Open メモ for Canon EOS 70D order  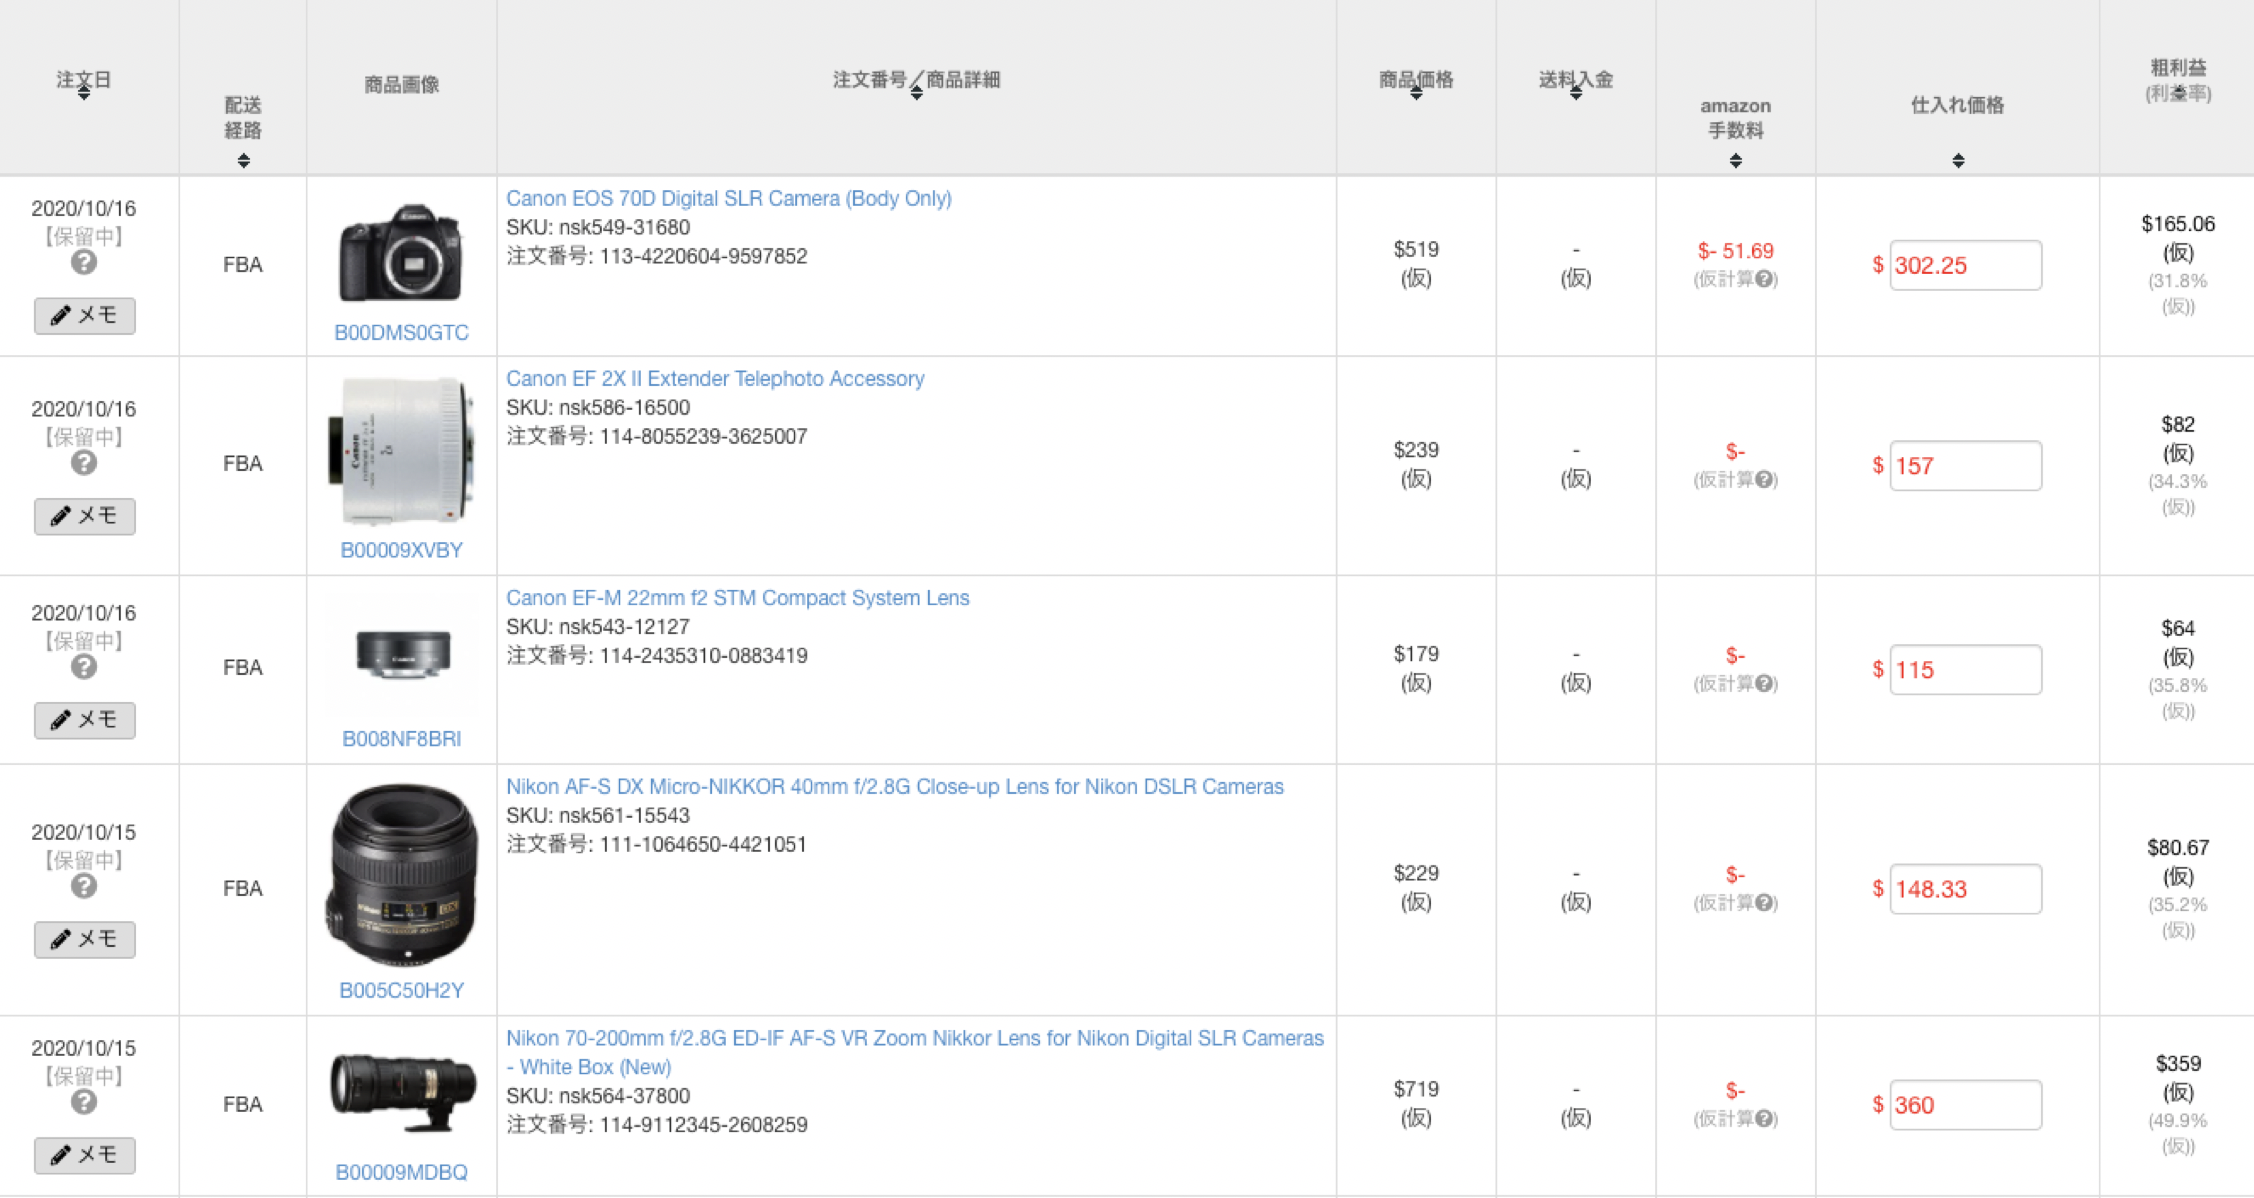click(x=84, y=315)
